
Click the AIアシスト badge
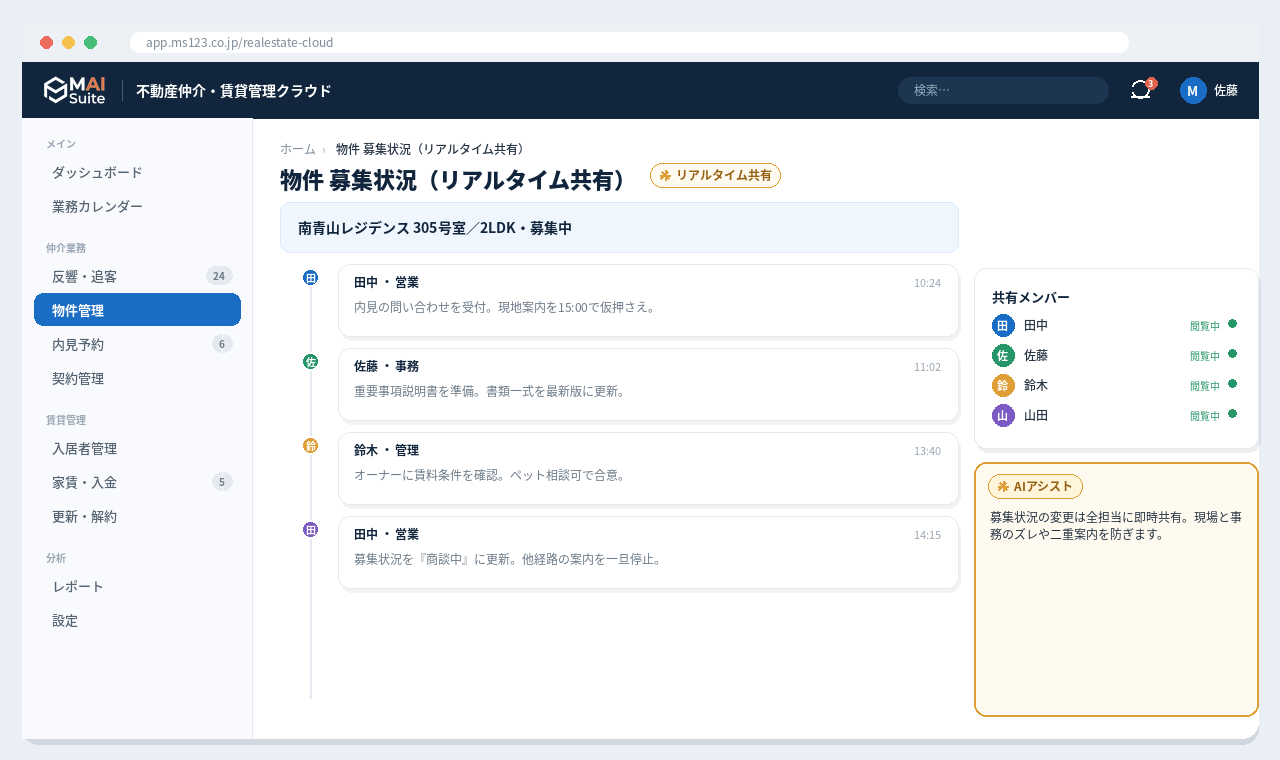[1035, 486]
